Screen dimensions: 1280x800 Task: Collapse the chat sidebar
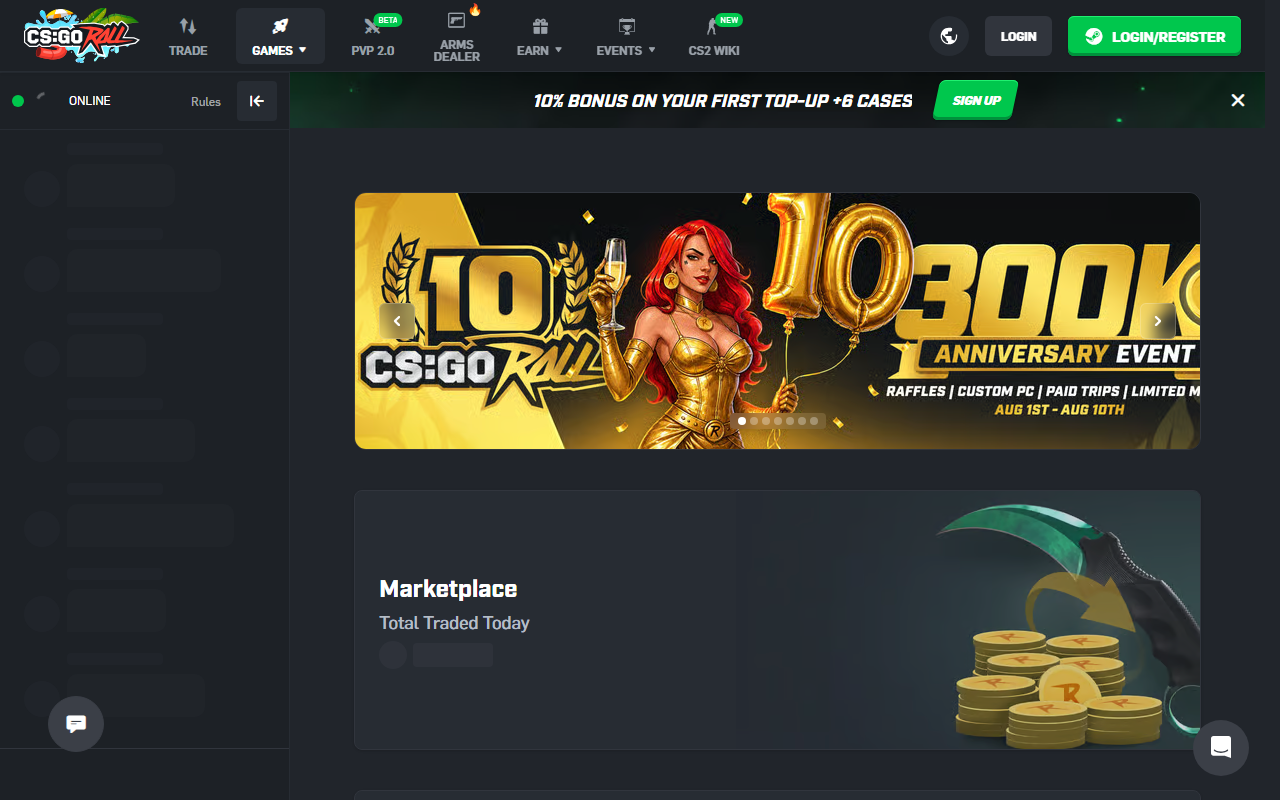pos(257,101)
